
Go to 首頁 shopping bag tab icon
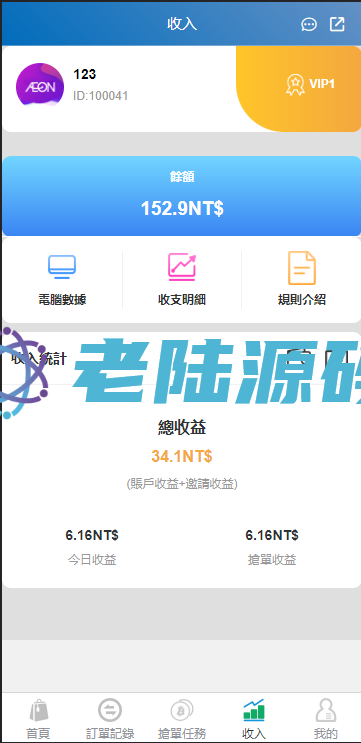(x=38, y=711)
